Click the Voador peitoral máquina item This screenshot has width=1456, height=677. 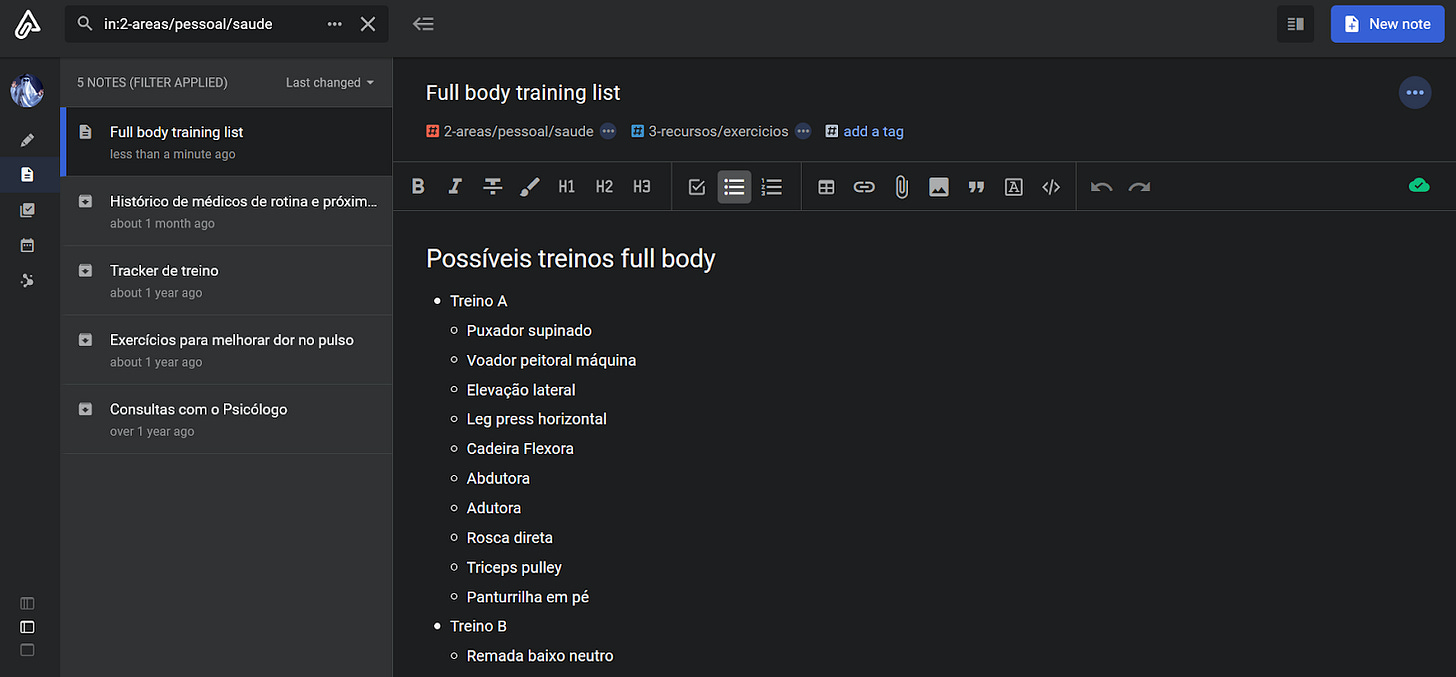(551, 360)
